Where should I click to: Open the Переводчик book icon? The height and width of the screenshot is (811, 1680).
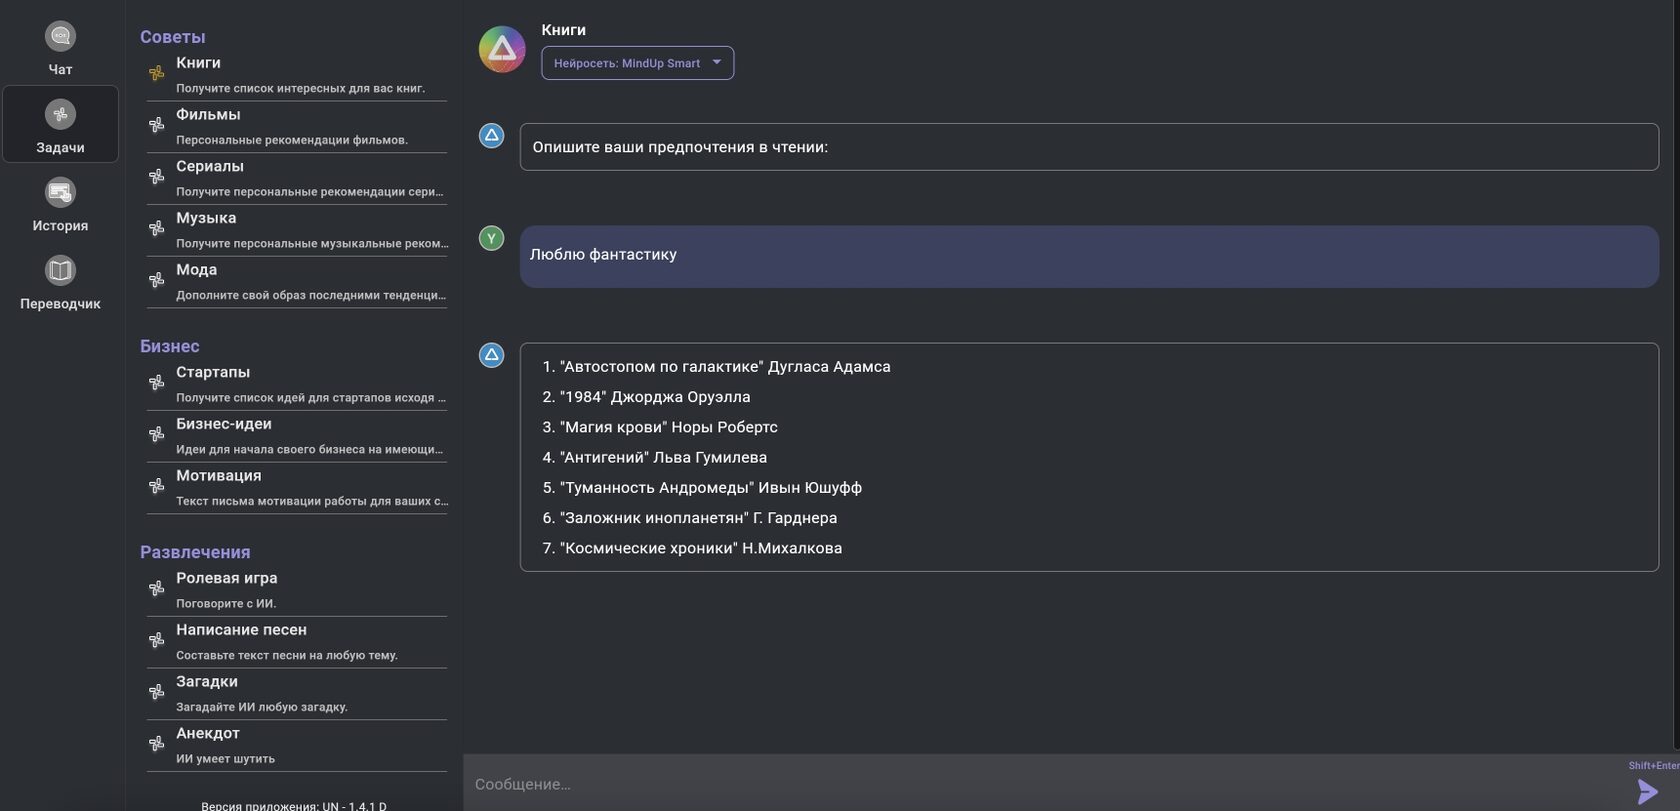pyautogui.click(x=60, y=271)
